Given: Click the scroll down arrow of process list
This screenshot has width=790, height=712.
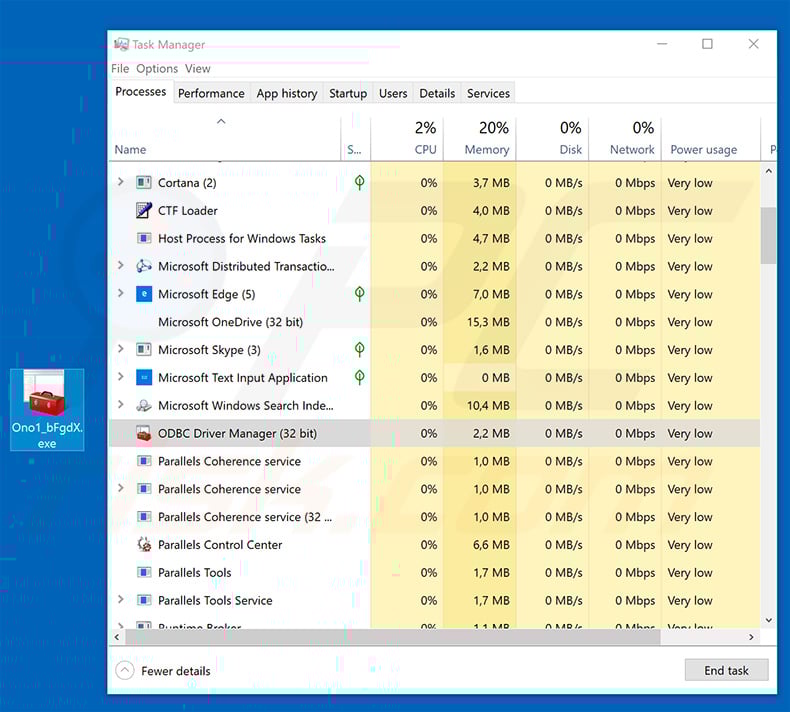Looking at the screenshot, I should tap(768, 620).
